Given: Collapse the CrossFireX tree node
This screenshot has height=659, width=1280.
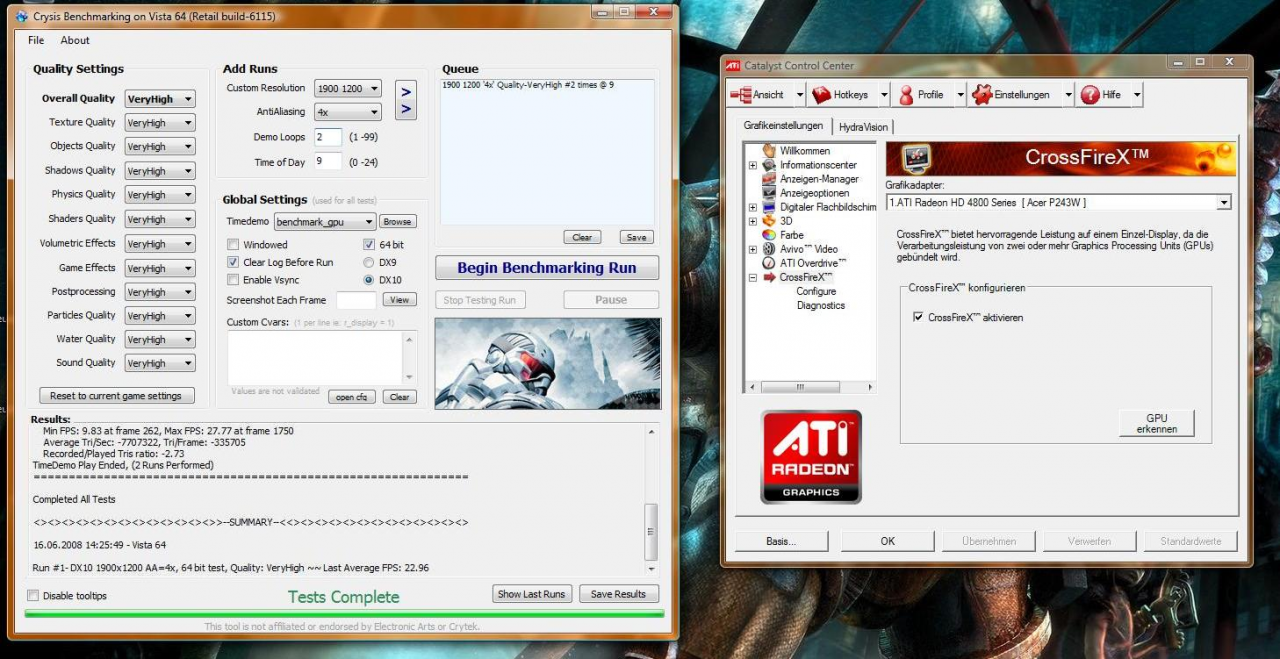Looking at the screenshot, I should click(752, 277).
